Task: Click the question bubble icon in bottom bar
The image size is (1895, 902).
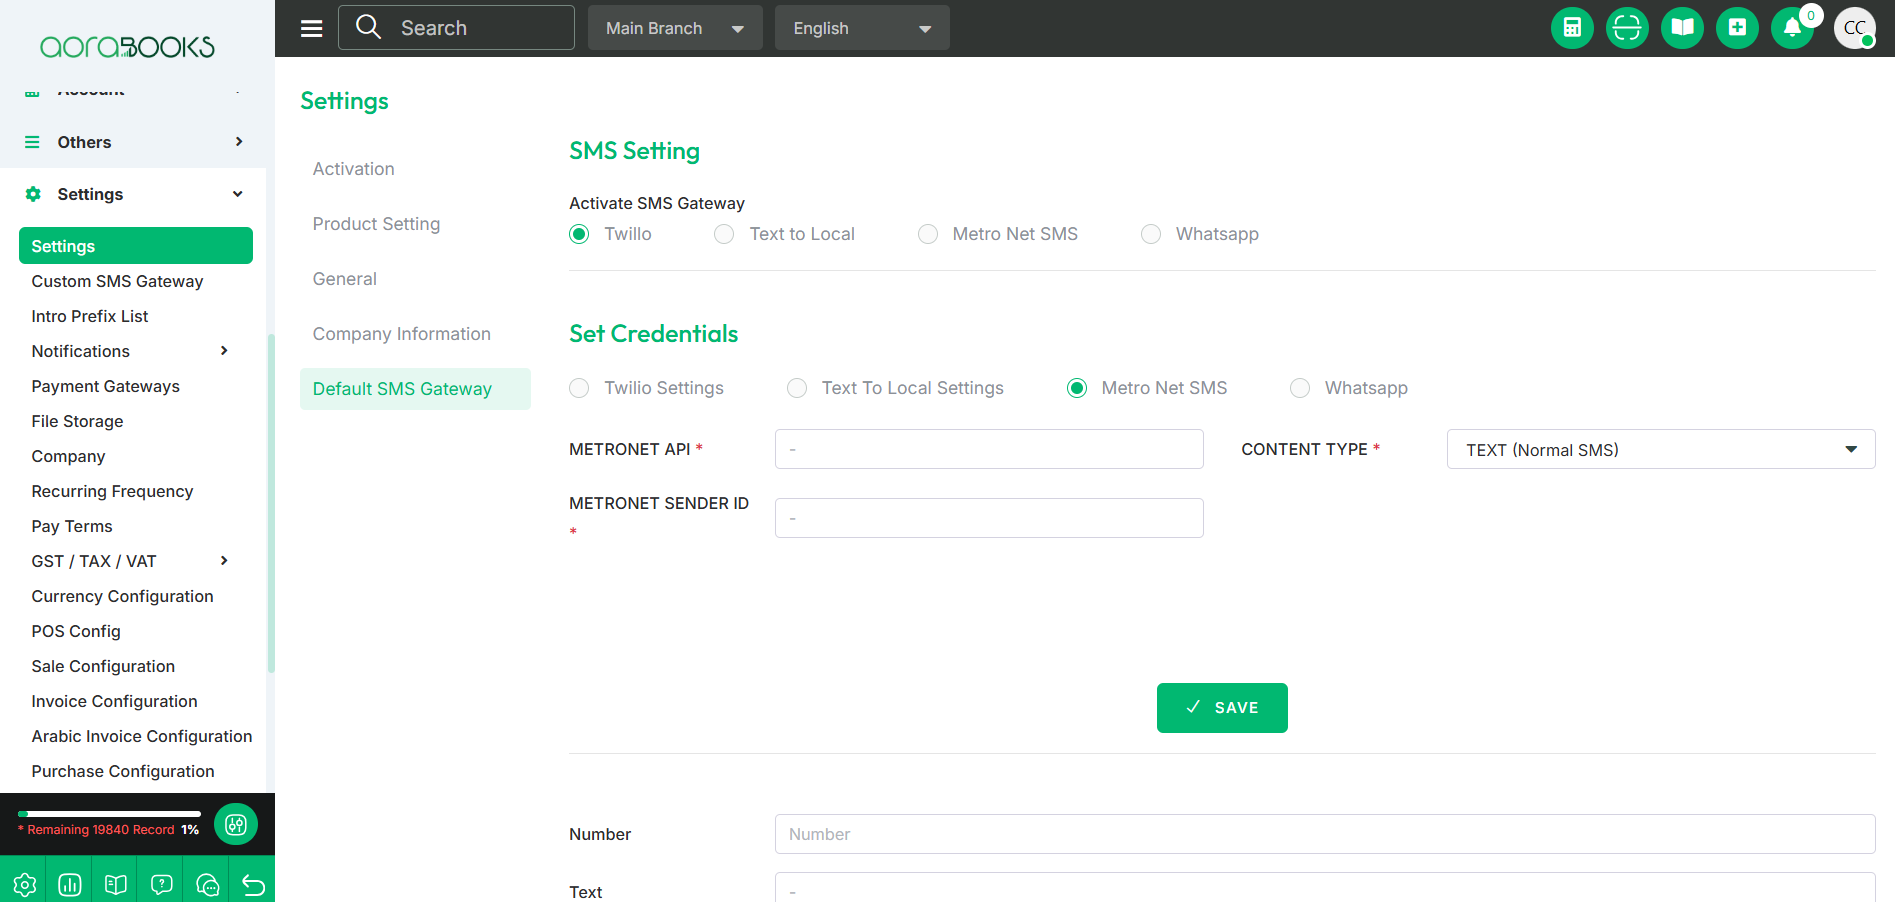Action: tap(162, 885)
